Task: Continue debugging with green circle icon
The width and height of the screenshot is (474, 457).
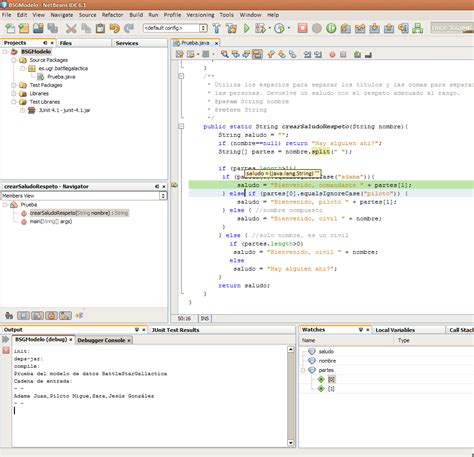Action: [x=331, y=28]
